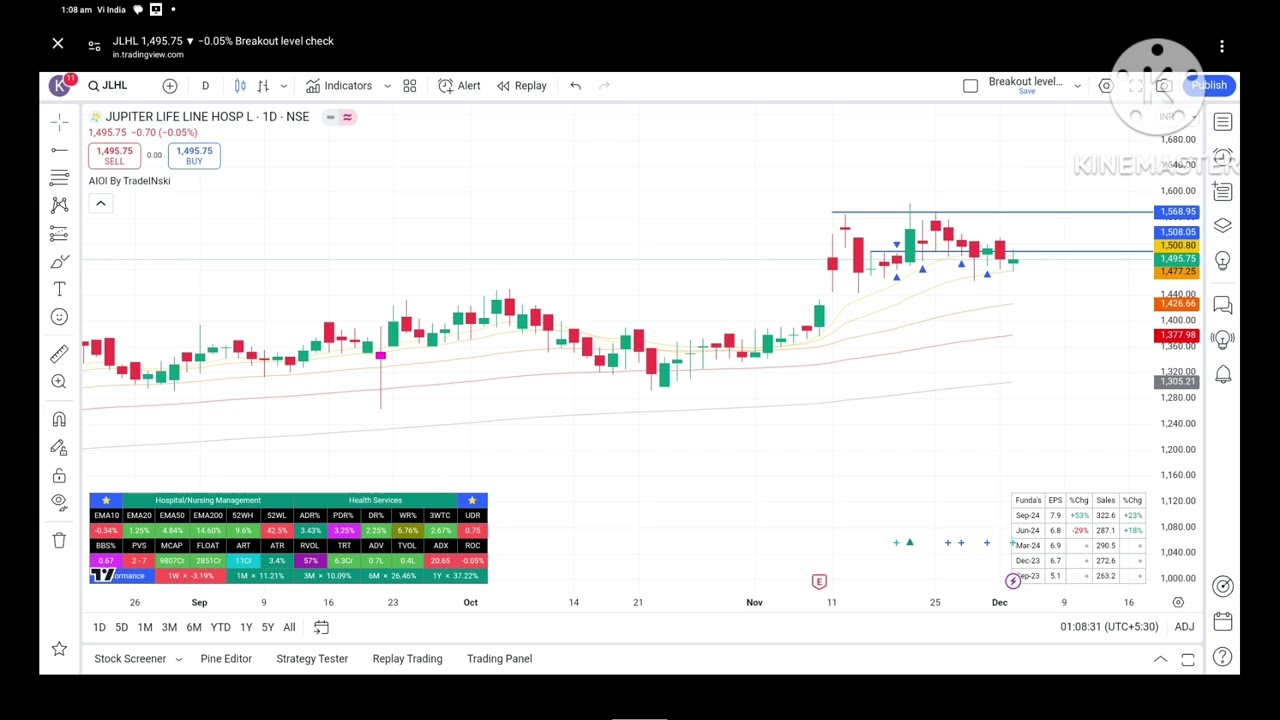Open the alerts clock panel
Viewport: 1280px width, 720px height.
(1223, 157)
